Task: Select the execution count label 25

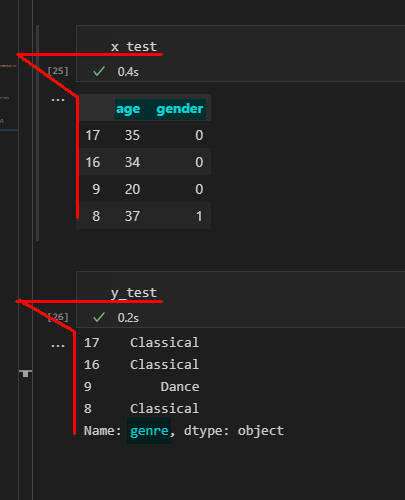Action: pos(58,71)
